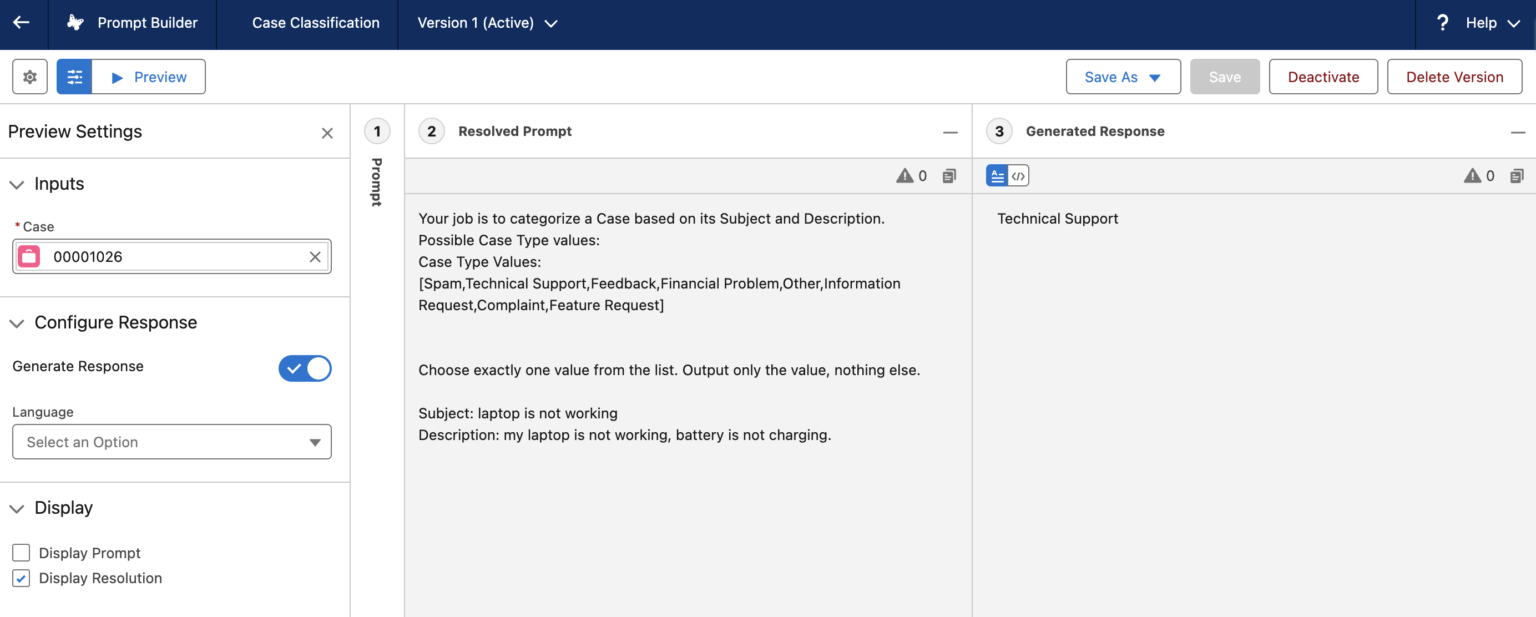The width and height of the screenshot is (1536, 617).
Task: Check the Display Prompt checkbox
Action: tap(21, 553)
